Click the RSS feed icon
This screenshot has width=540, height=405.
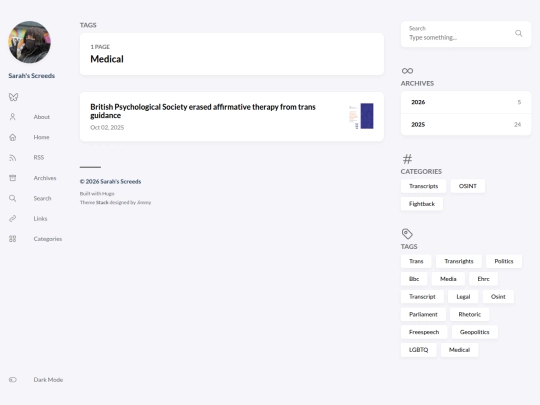click(x=13, y=158)
